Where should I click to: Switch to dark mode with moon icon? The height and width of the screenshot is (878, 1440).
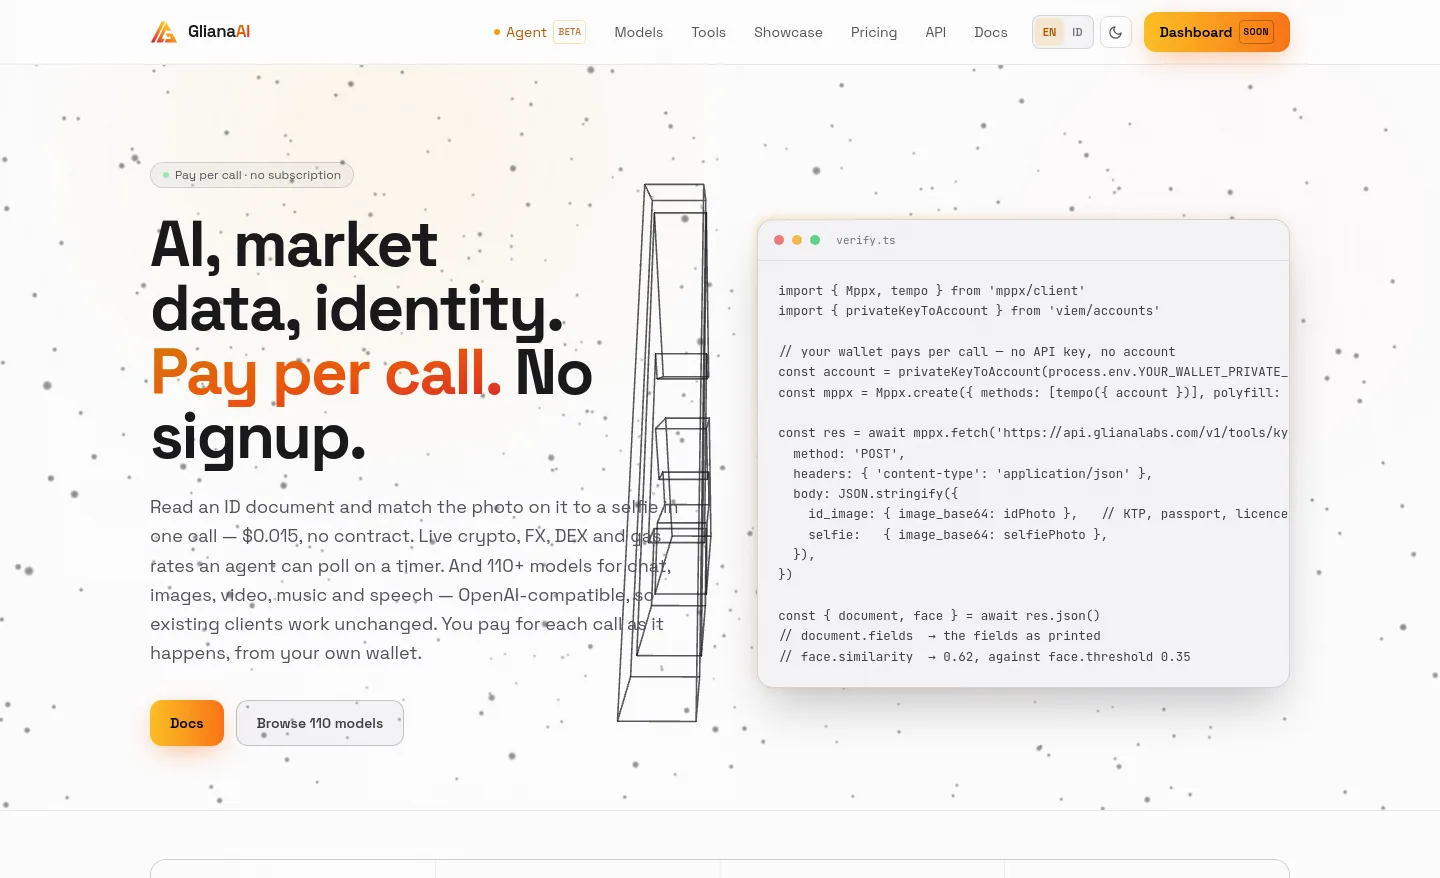tap(1116, 32)
